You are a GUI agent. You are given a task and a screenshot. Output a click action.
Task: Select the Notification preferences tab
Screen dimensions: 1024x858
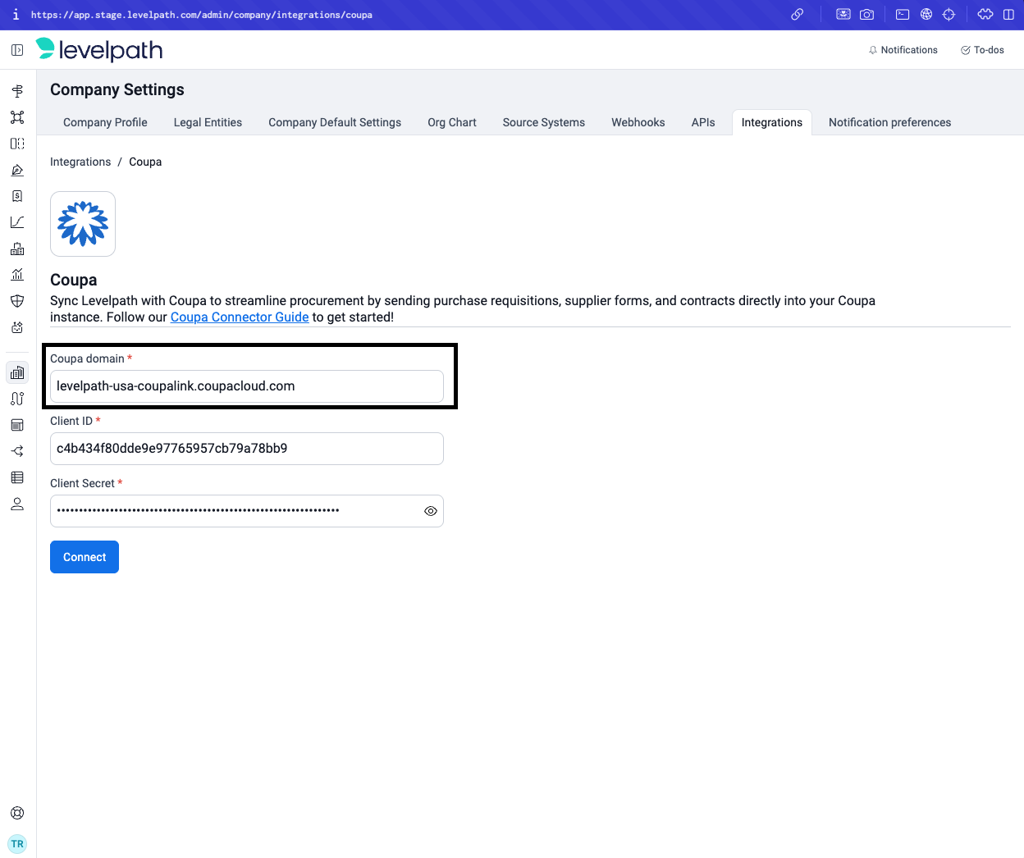point(889,122)
